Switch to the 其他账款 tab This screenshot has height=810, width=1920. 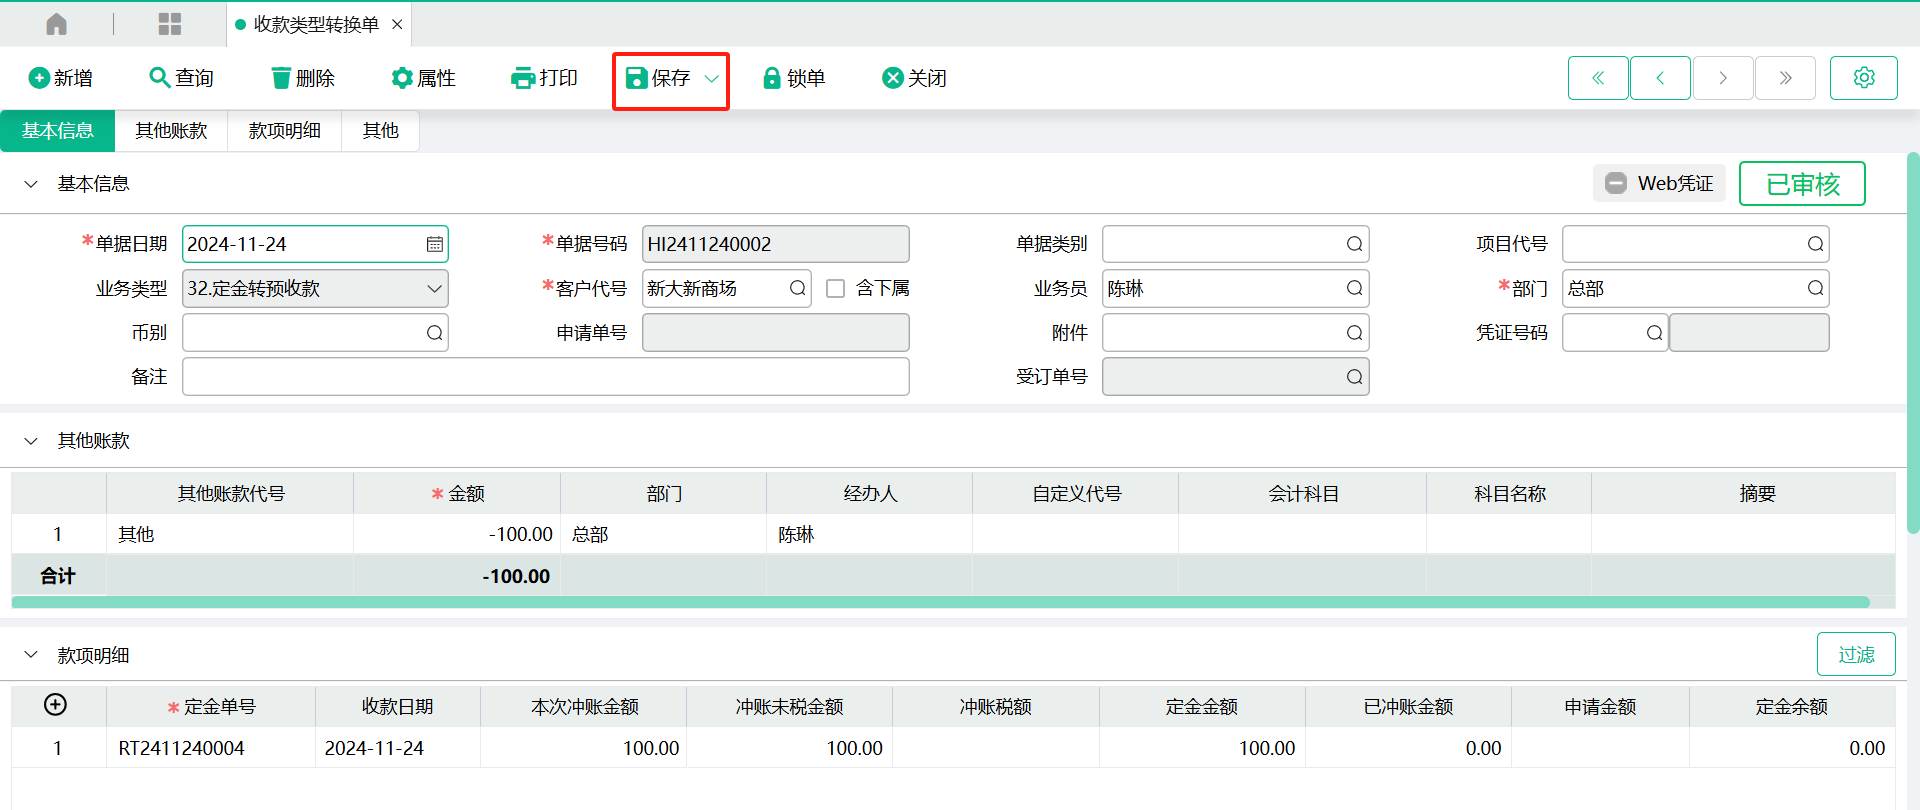tap(171, 131)
